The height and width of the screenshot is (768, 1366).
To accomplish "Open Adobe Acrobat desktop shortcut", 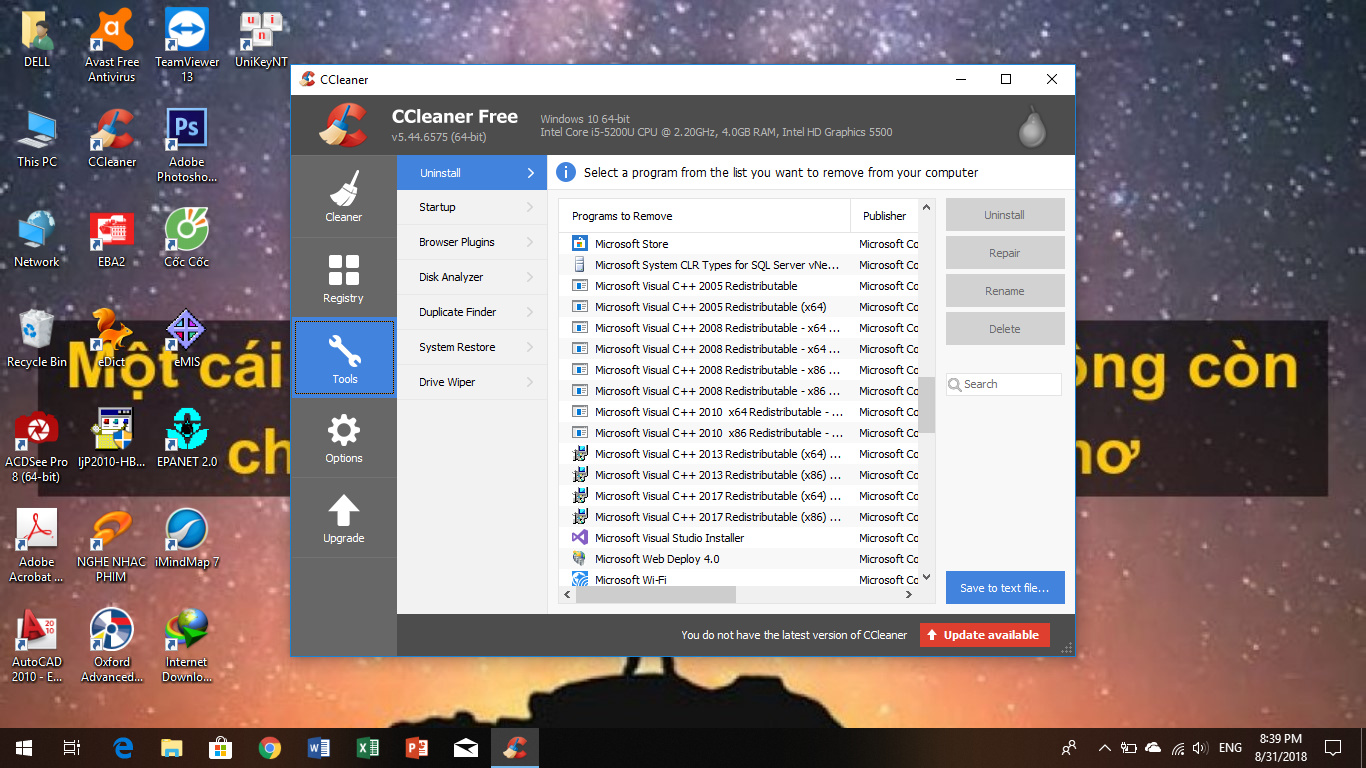I will tap(37, 546).
